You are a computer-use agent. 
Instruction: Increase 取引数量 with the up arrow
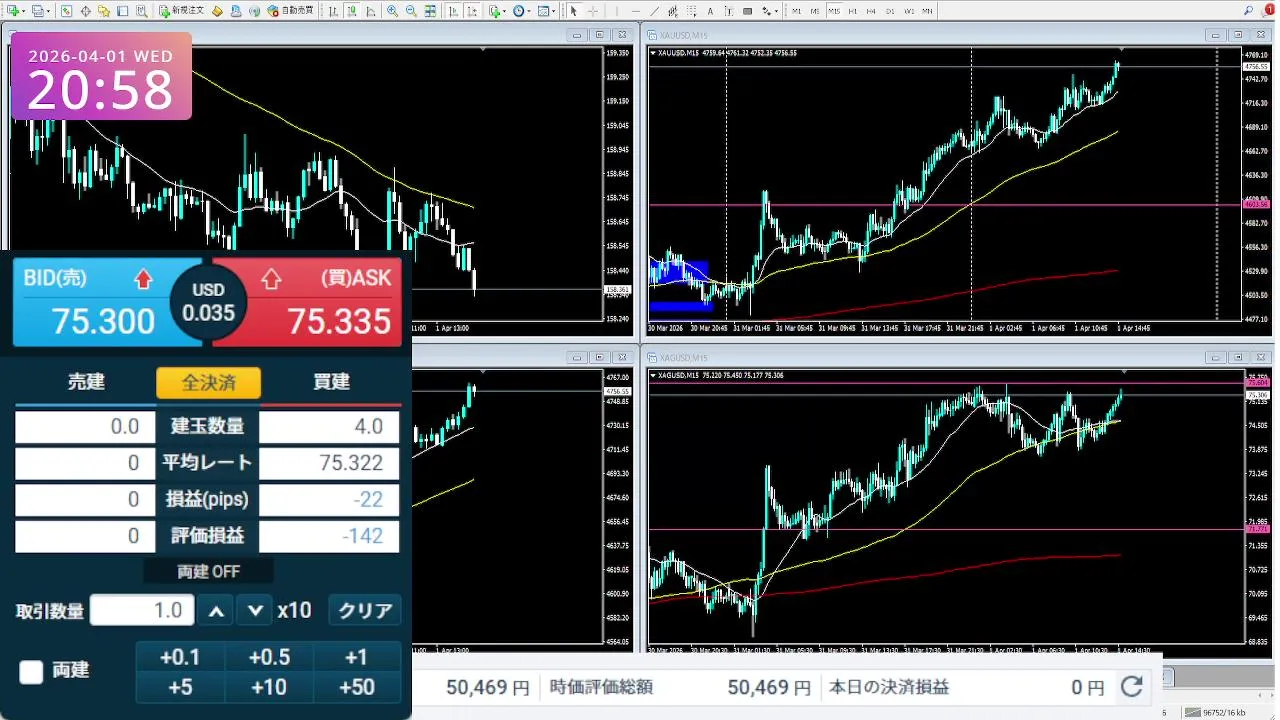(217, 610)
